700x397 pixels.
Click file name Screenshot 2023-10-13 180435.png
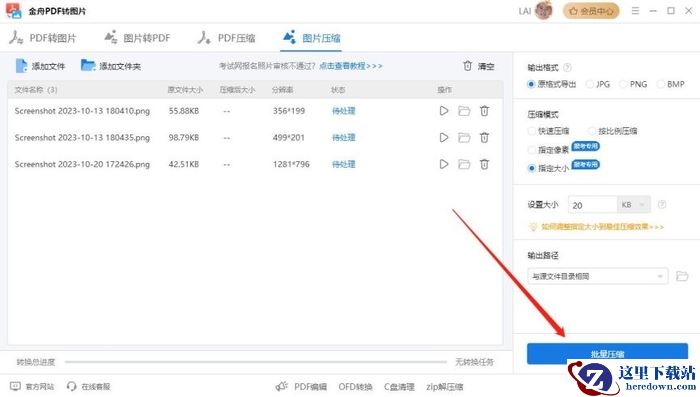82,138
